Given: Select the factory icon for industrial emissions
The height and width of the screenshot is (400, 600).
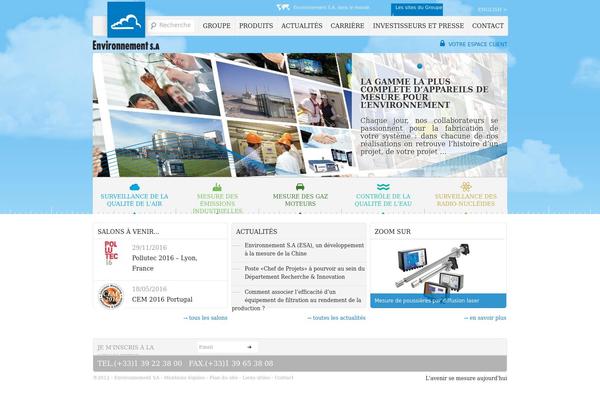Looking at the screenshot, I should 217,187.
